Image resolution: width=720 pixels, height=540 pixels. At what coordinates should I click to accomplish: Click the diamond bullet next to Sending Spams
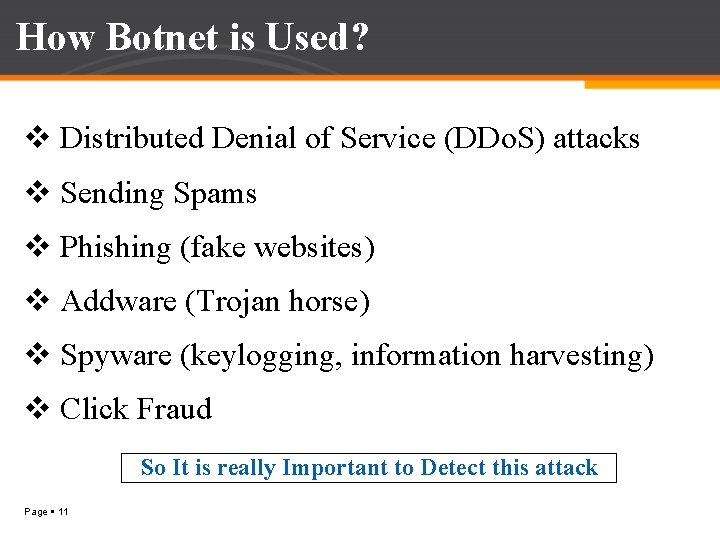(38, 192)
